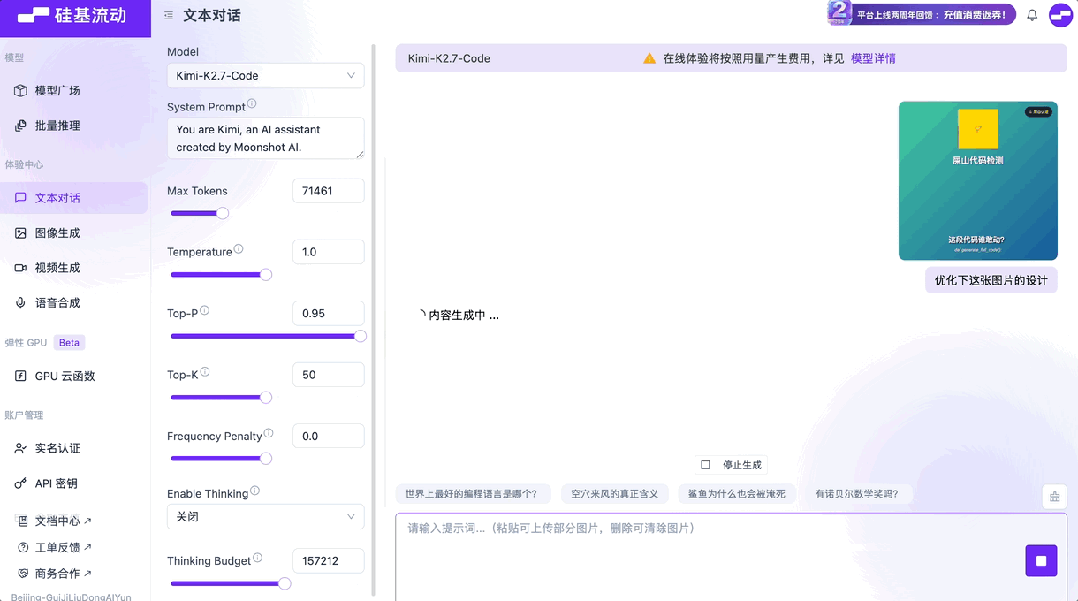
Task: Click the Max Tokens slider handle
Action: [222, 213]
